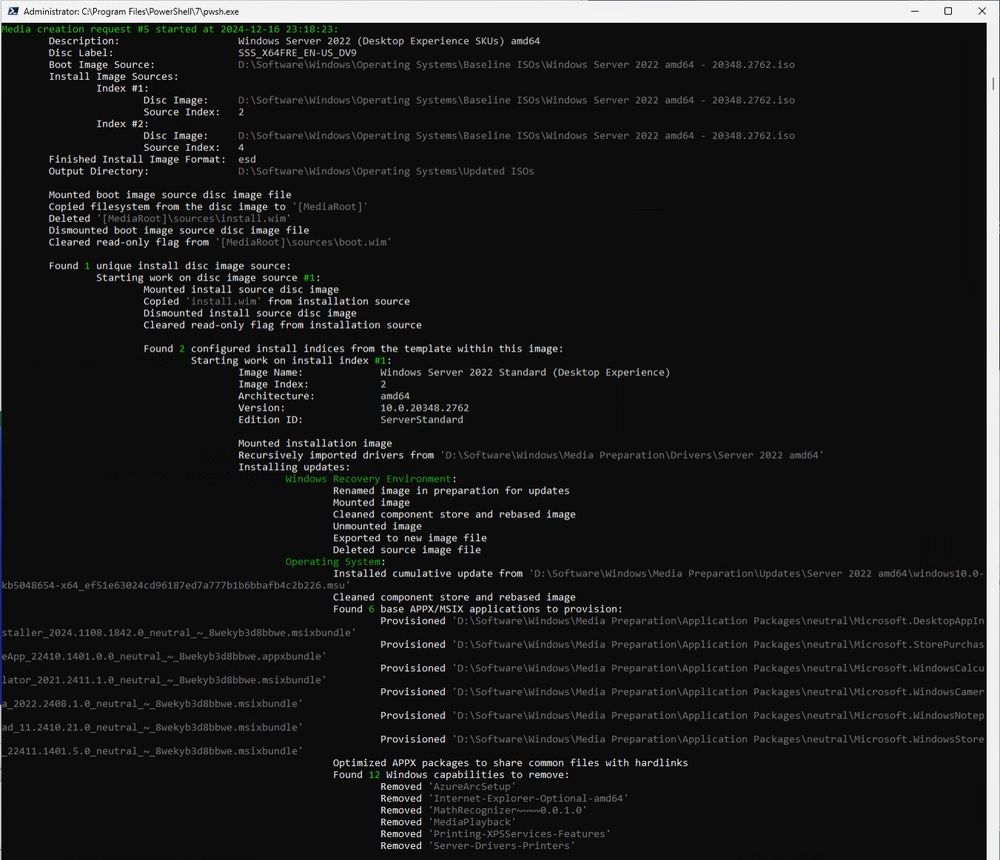The height and width of the screenshot is (860, 1000).
Task: Click the "Removed 'AzureArcSetup'" line
Action: pos(448,787)
